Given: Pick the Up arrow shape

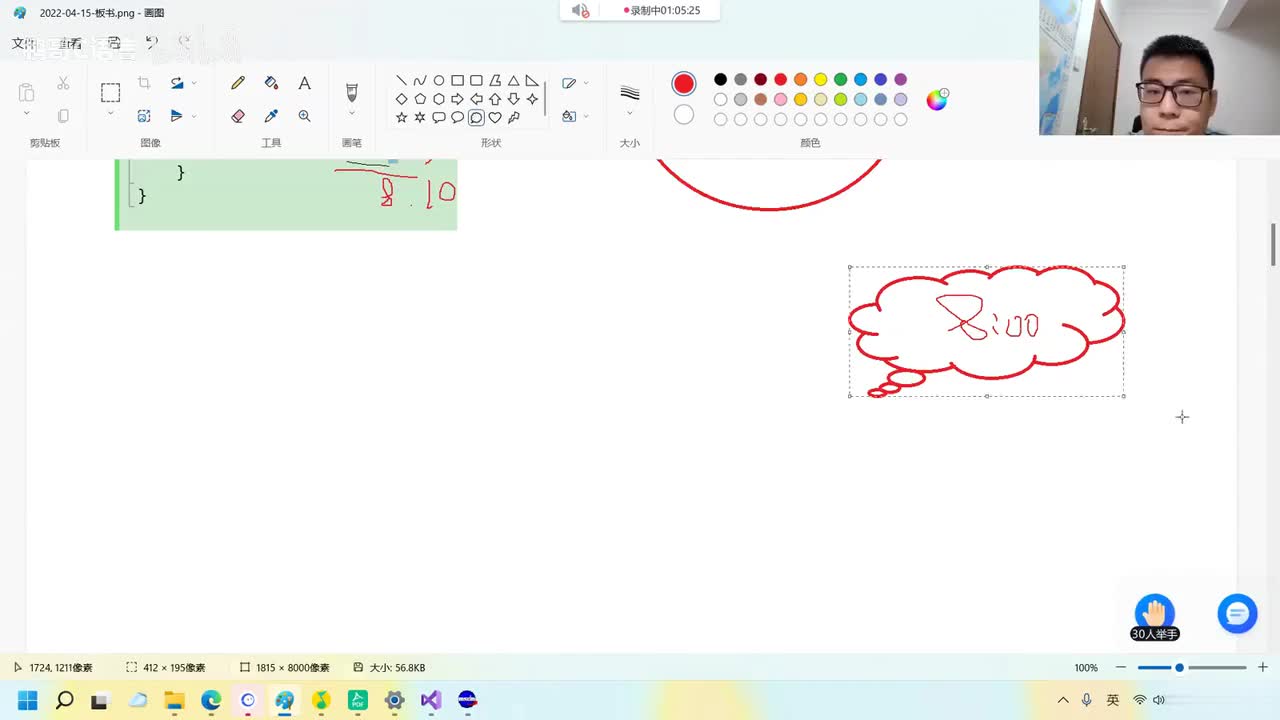Looking at the screenshot, I should pos(495,99).
